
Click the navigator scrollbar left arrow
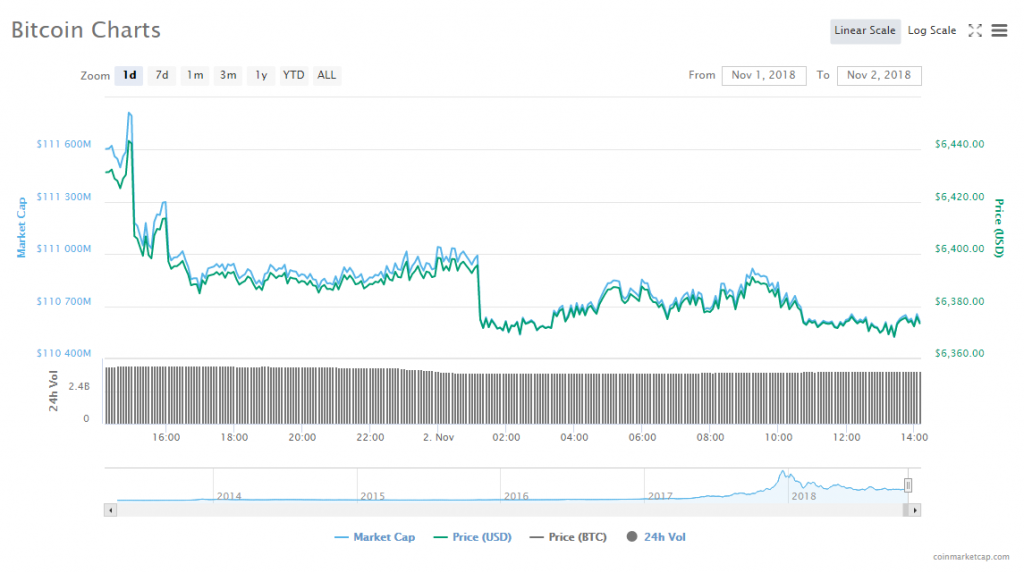tap(109, 510)
